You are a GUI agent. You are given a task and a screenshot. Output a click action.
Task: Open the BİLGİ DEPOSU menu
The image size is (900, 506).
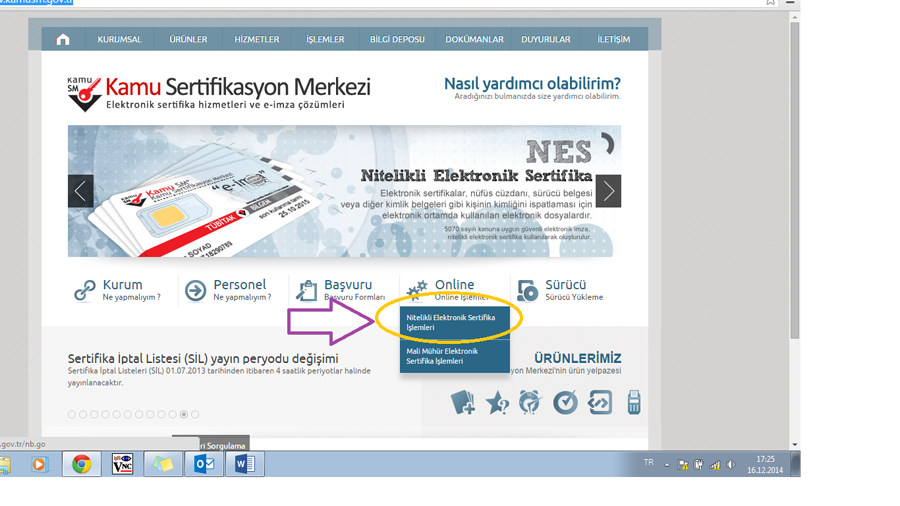pyautogui.click(x=397, y=39)
